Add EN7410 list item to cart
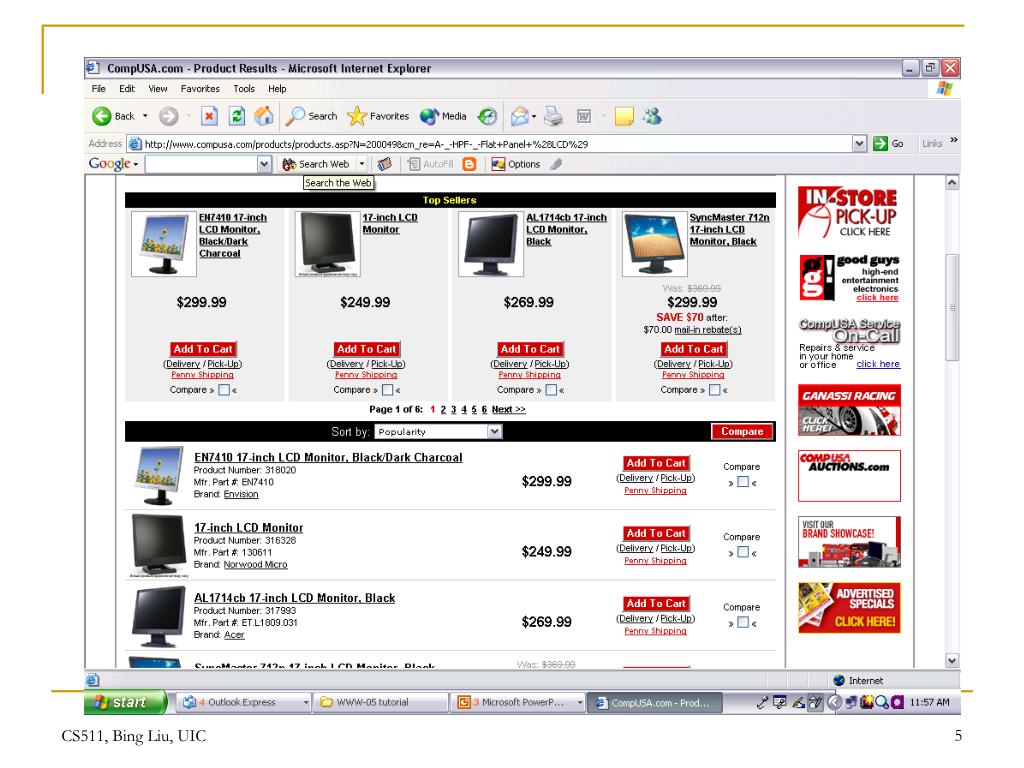 click(656, 463)
